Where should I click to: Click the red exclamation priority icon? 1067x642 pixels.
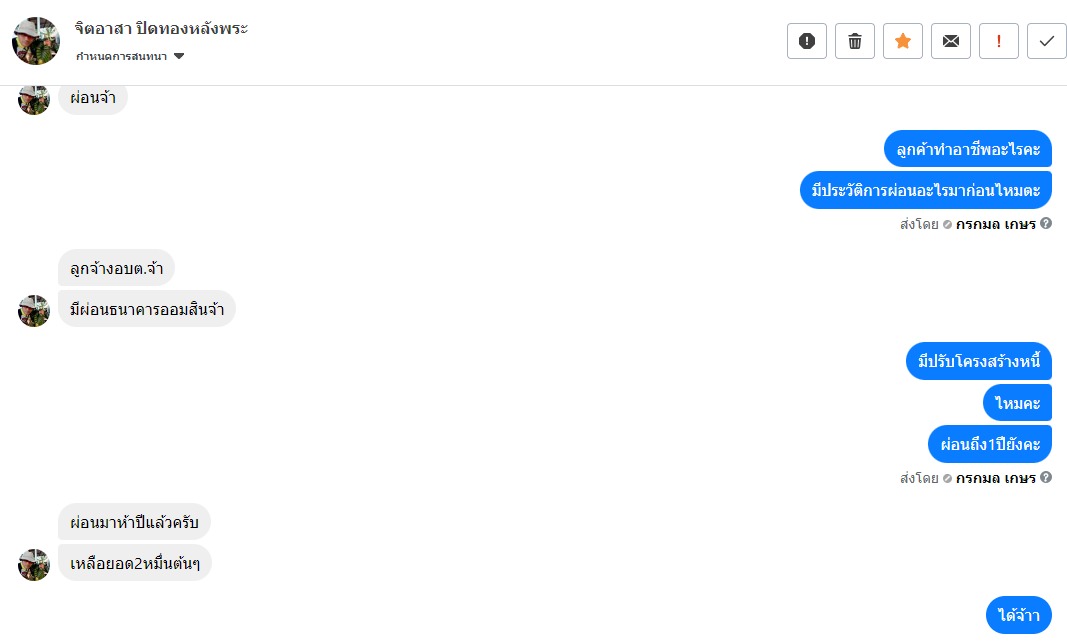(x=999, y=41)
